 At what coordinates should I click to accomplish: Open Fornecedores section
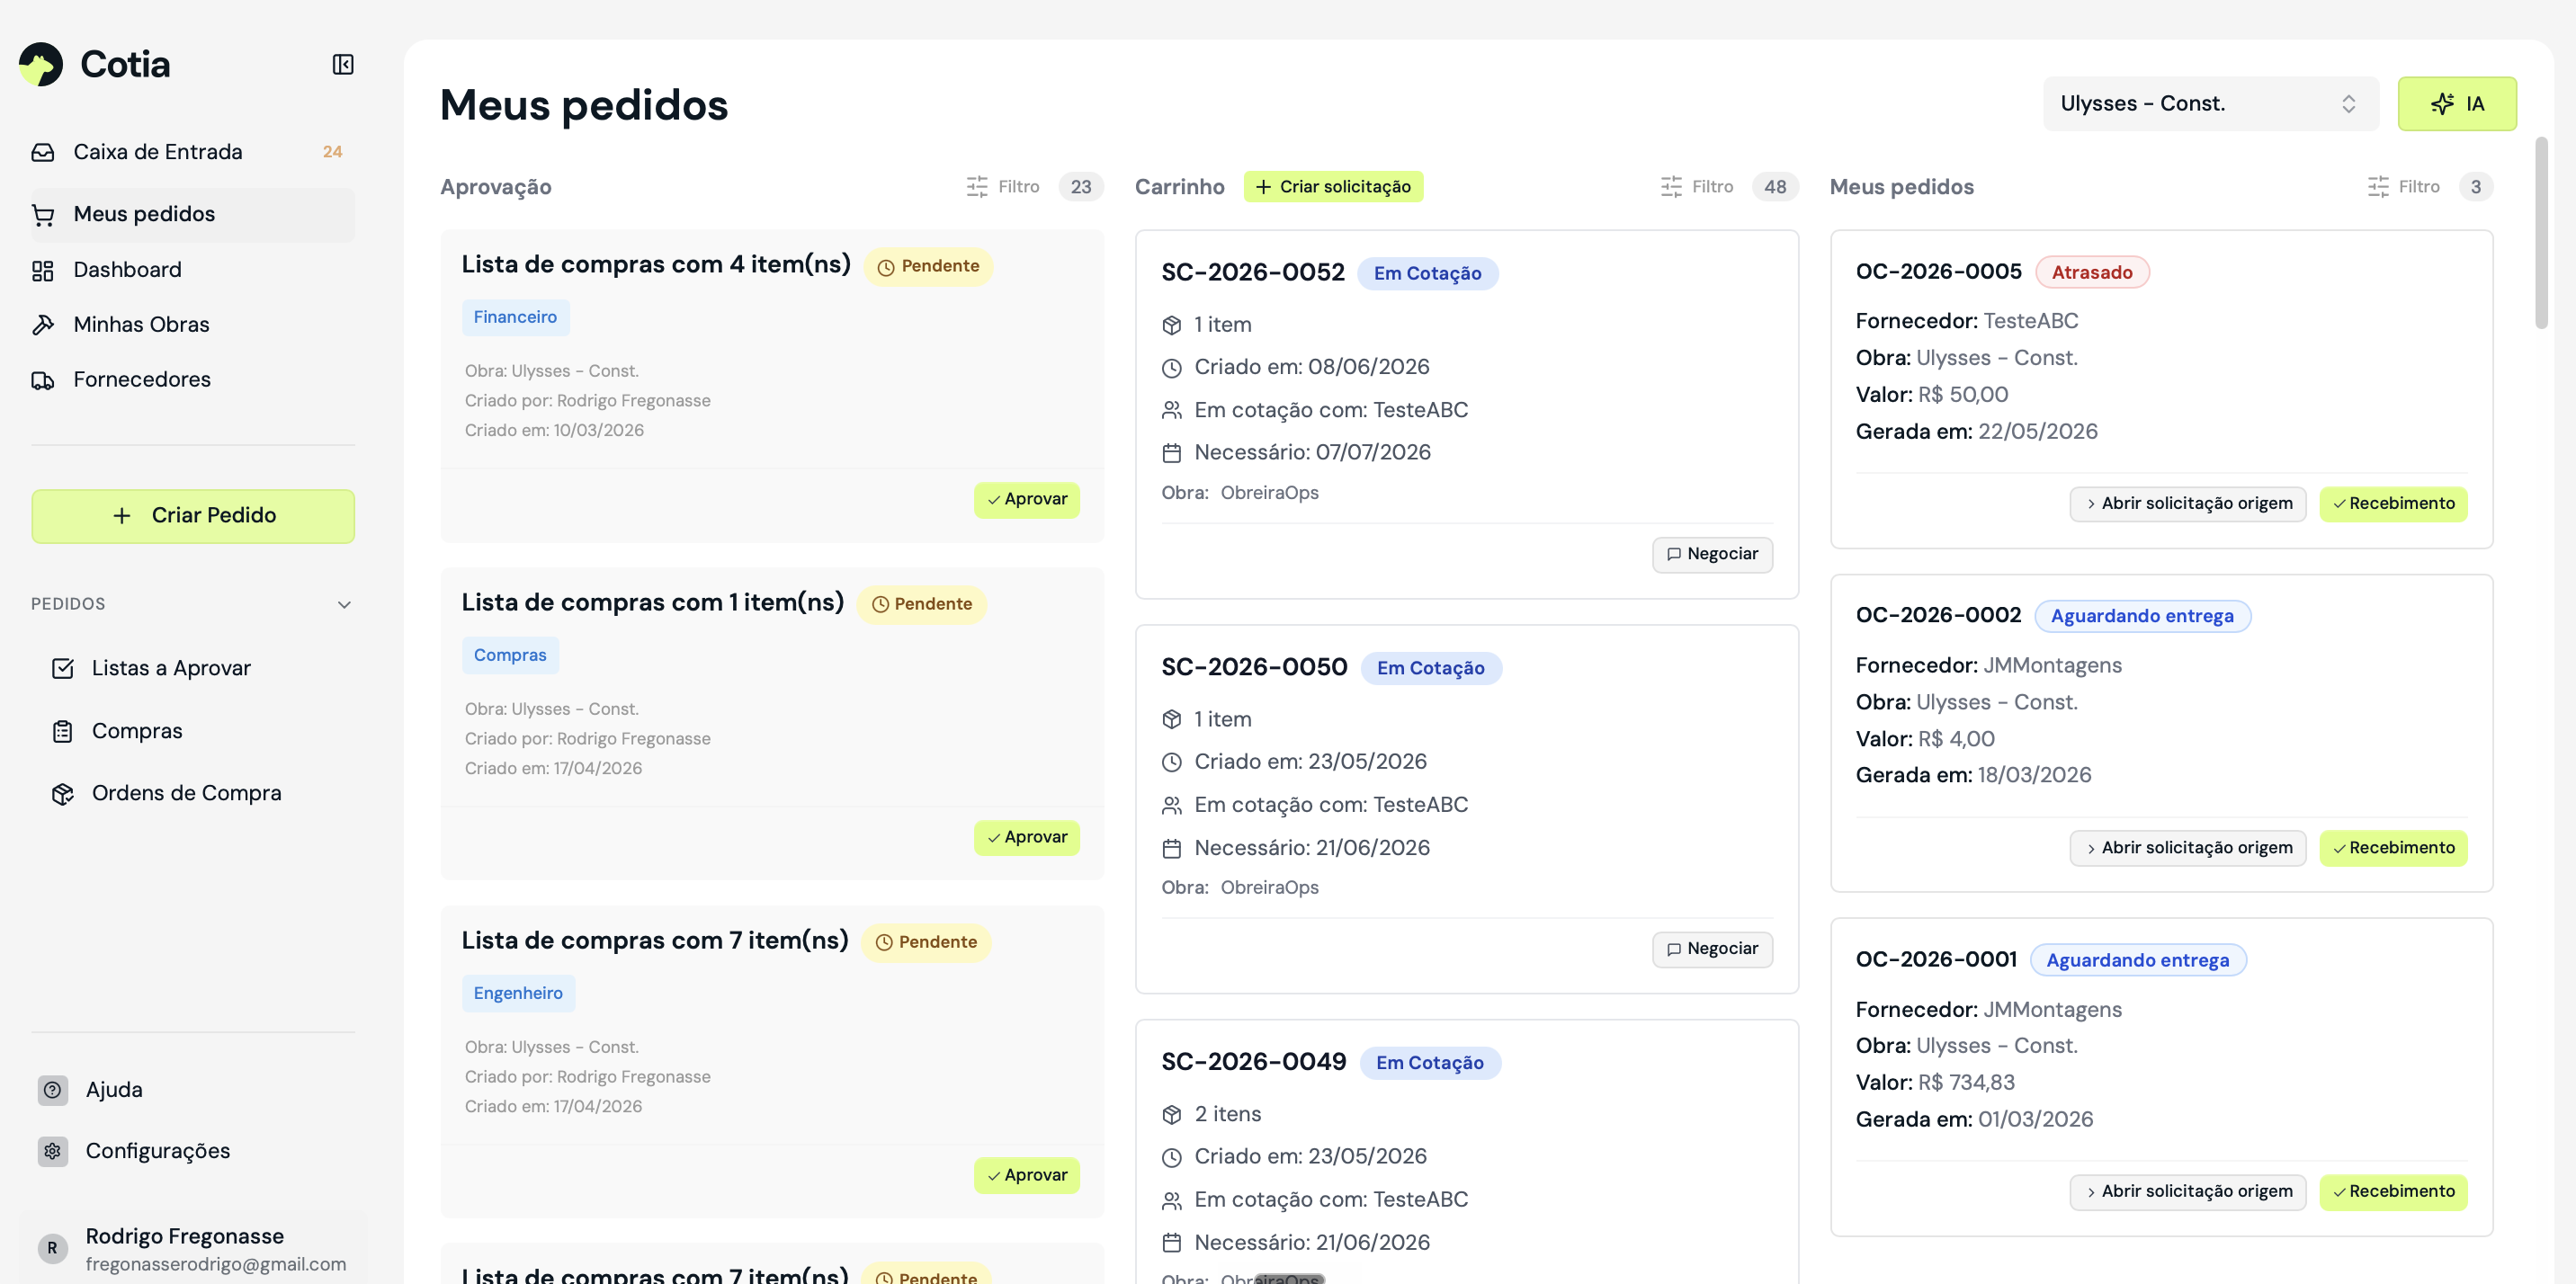point(192,380)
